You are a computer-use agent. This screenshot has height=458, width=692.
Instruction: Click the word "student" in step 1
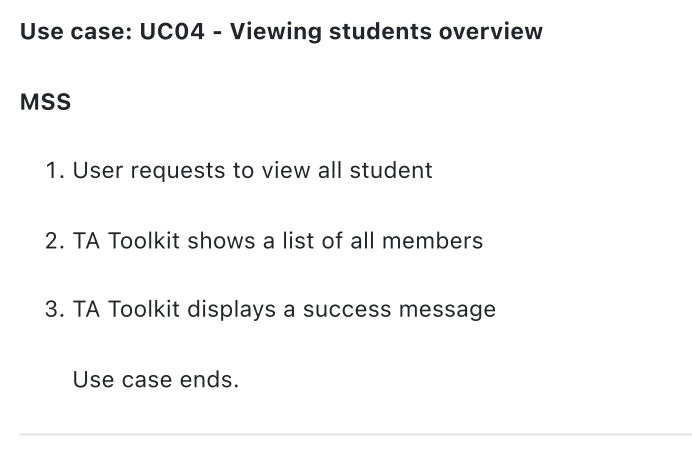391,170
